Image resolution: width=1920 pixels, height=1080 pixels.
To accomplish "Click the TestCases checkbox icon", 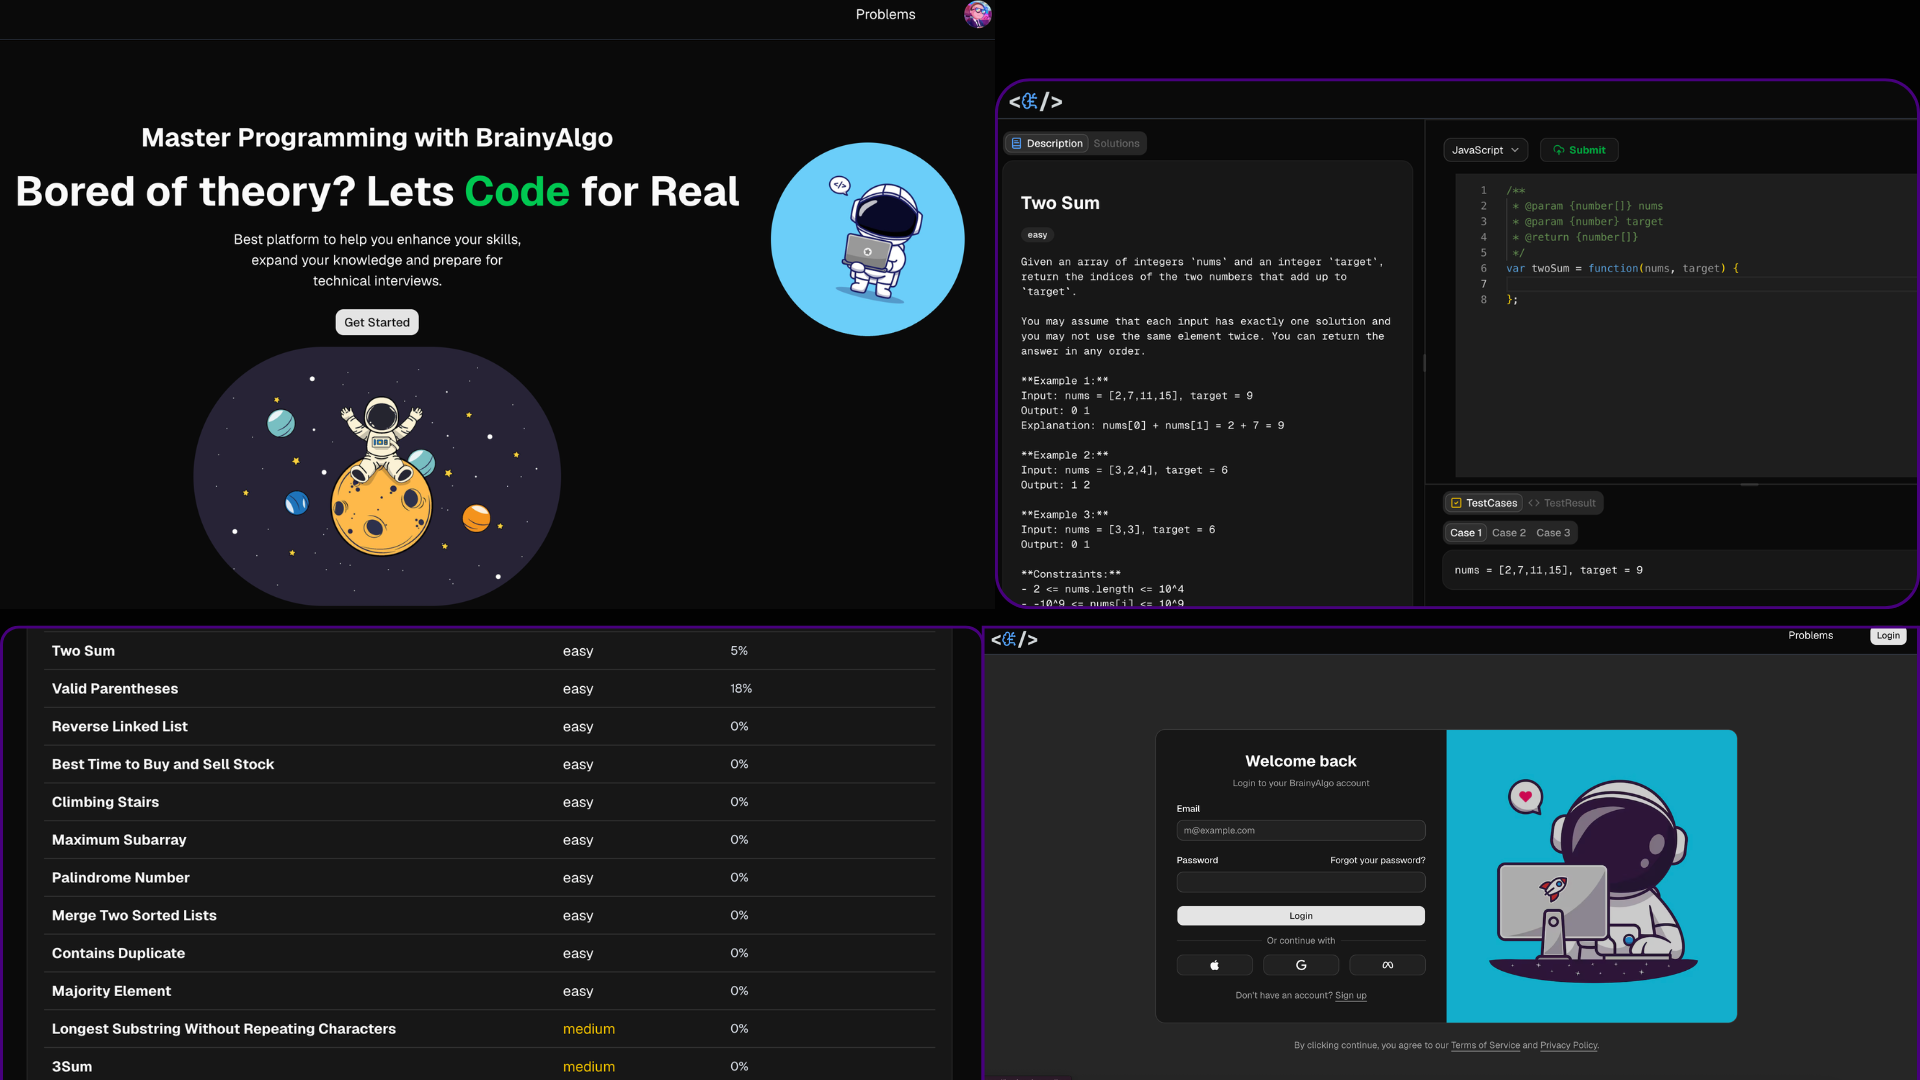I will pyautogui.click(x=1456, y=503).
